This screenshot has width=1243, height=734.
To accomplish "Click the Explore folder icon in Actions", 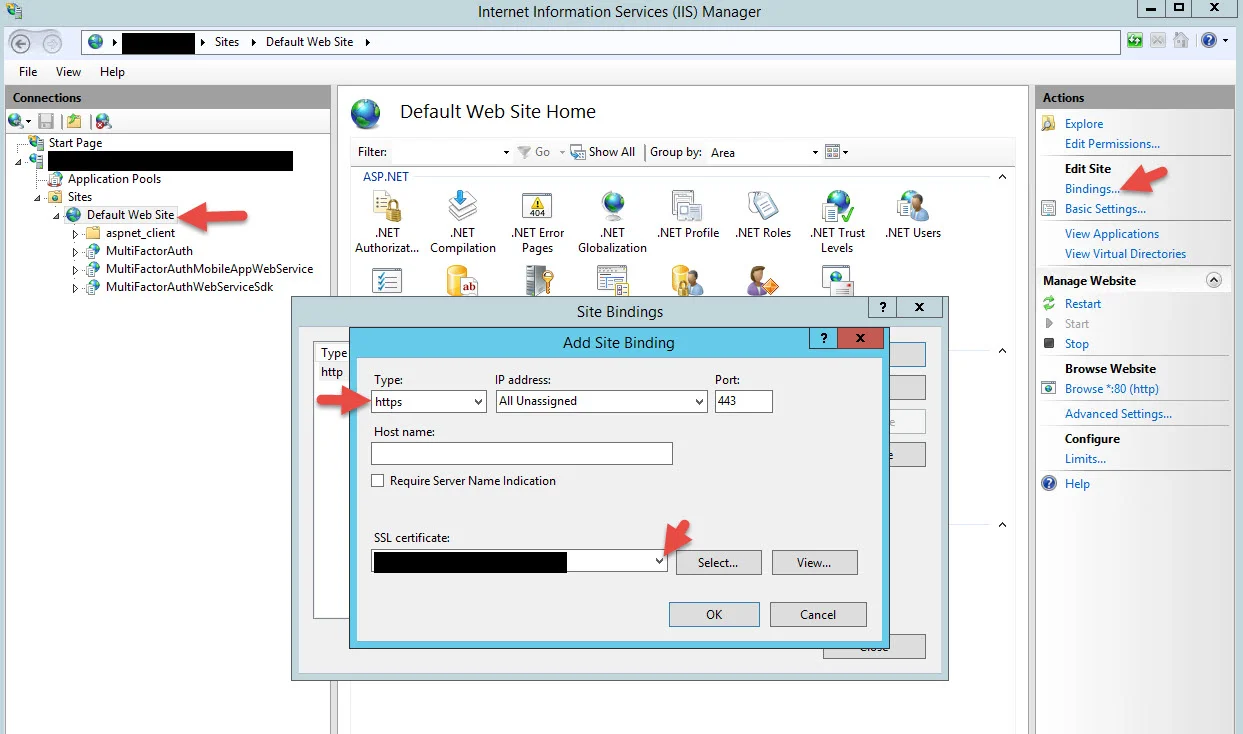I will click(x=1049, y=124).
